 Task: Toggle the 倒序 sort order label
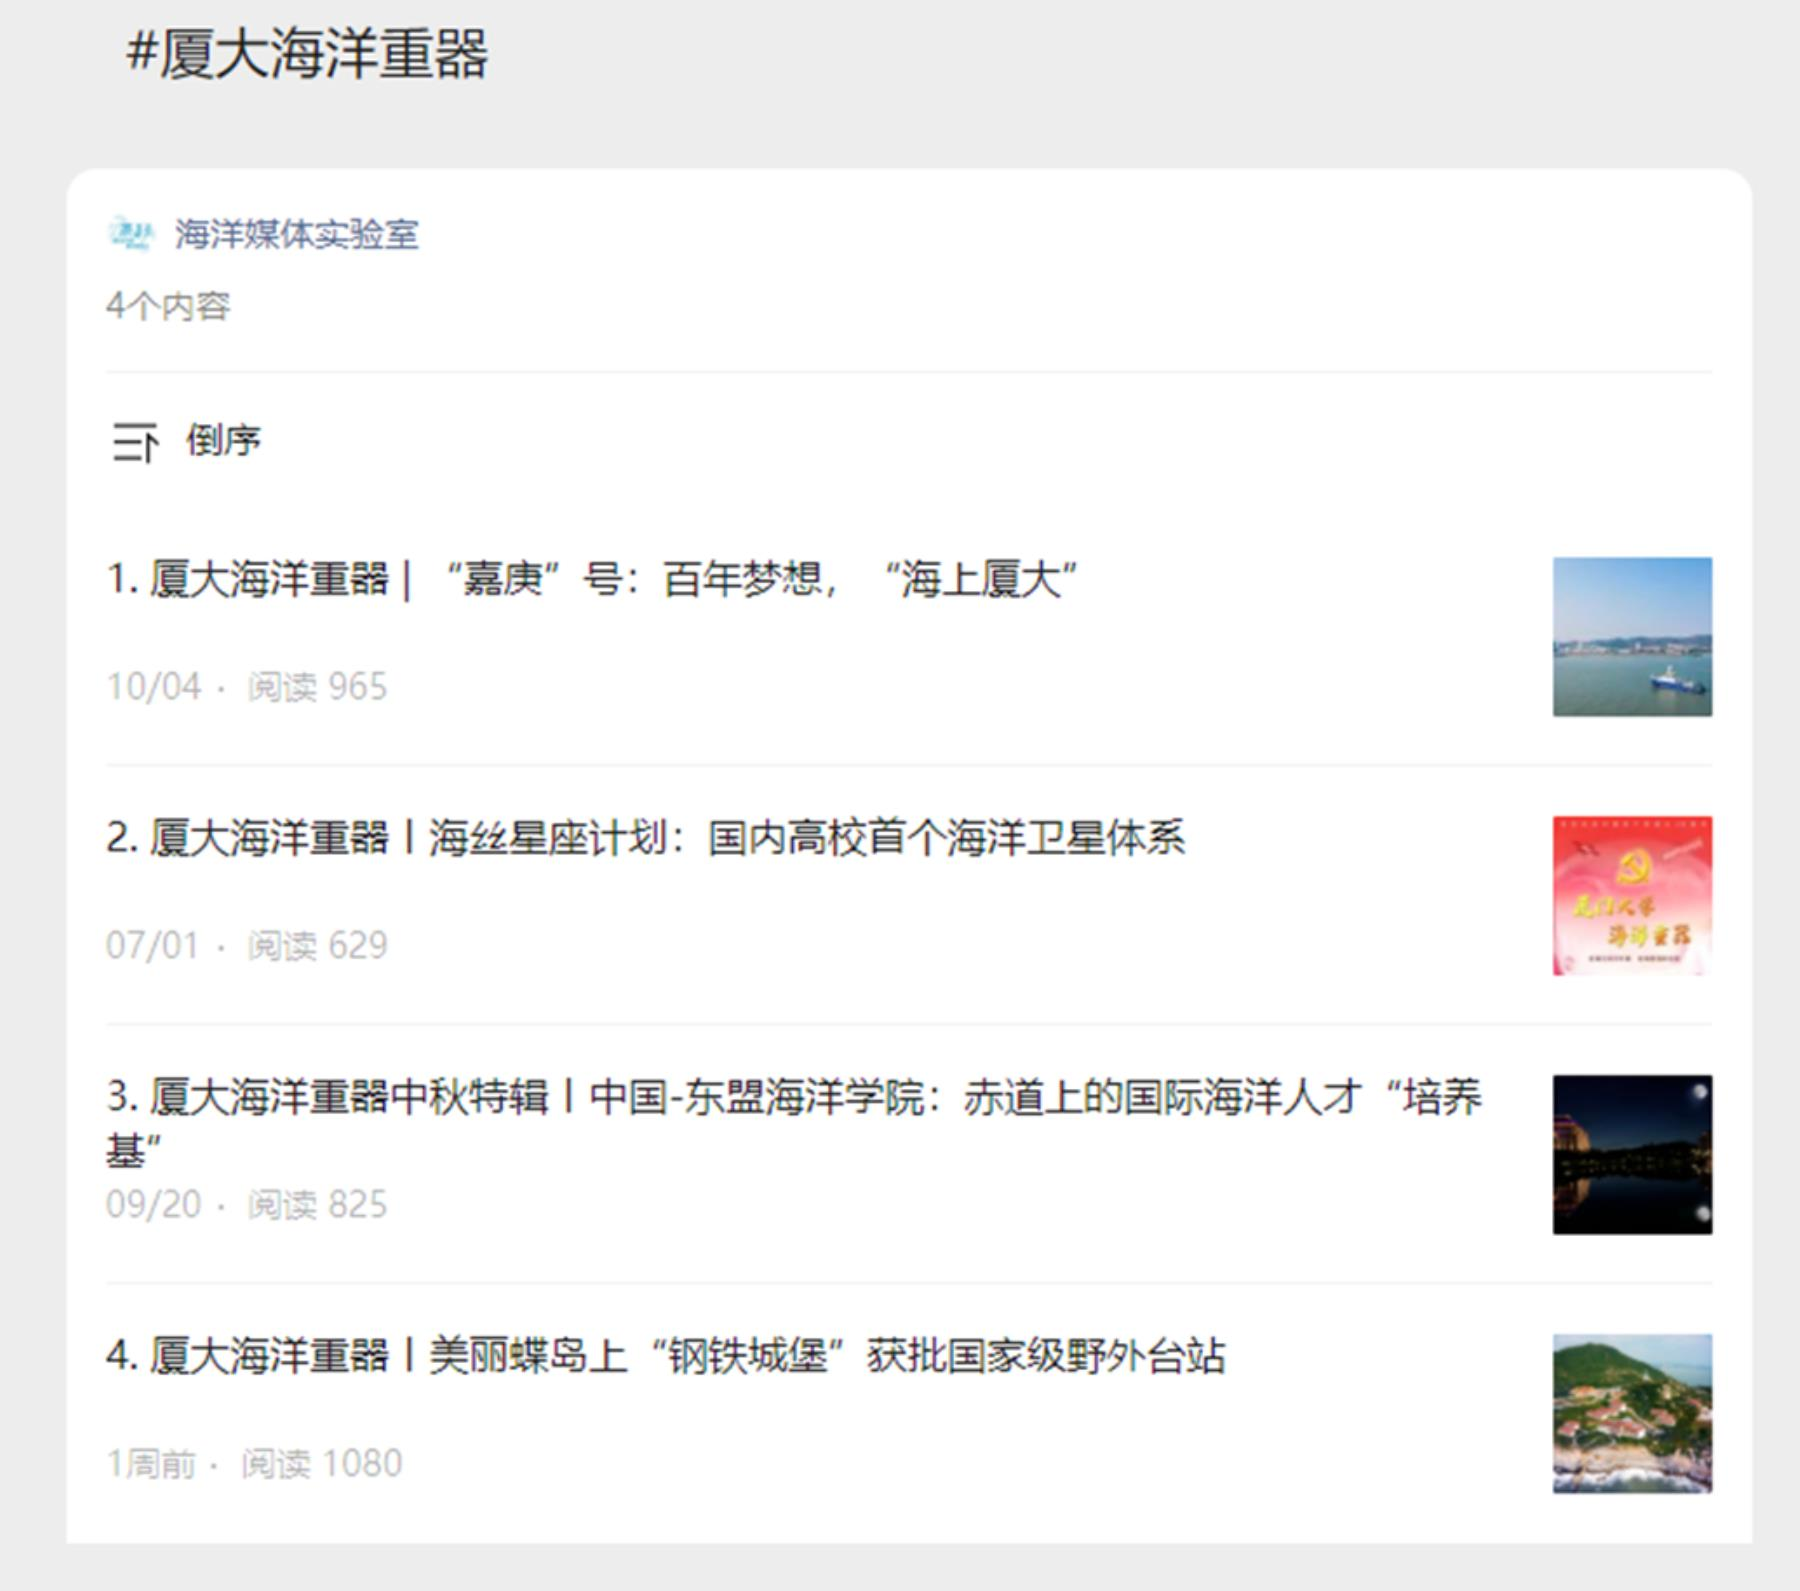pos(223,440)
